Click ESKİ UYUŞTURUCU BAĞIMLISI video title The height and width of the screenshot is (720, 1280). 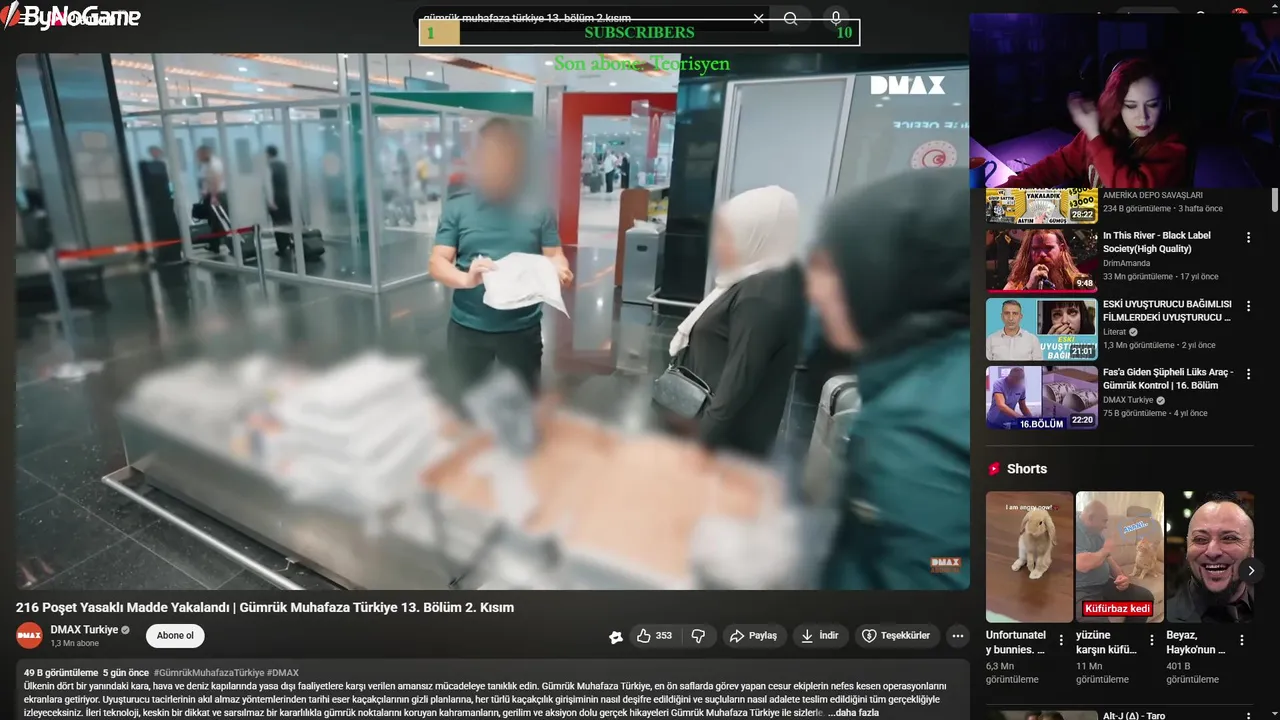(1167, 310)
